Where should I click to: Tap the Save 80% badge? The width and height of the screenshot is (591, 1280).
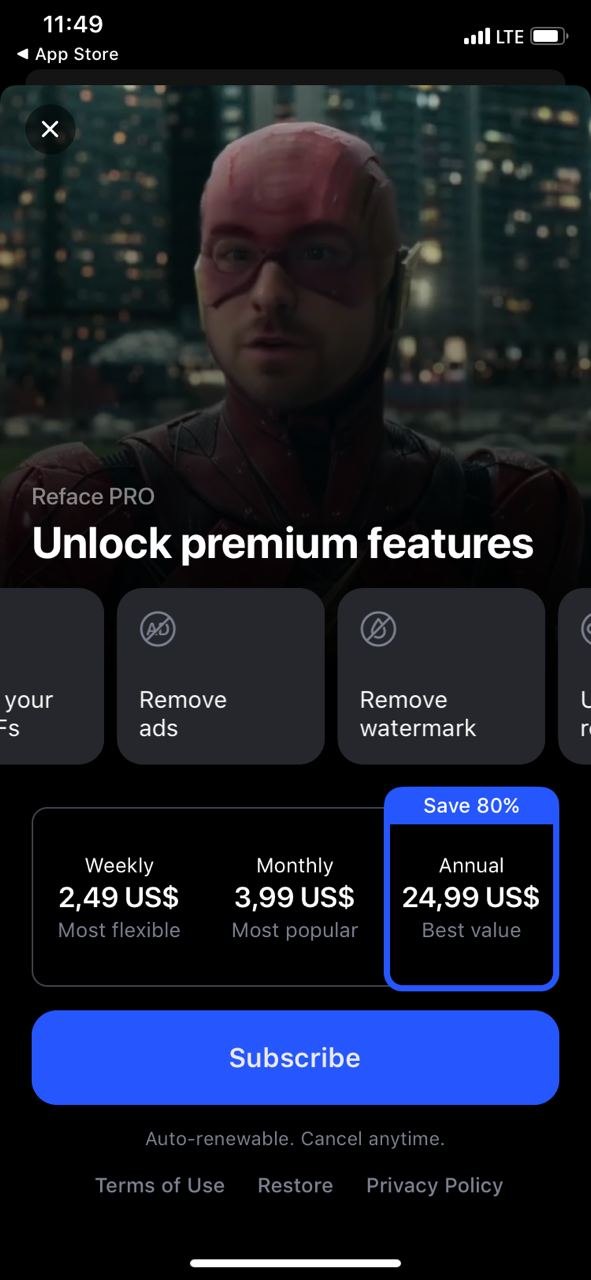click(x=471, y=806)
